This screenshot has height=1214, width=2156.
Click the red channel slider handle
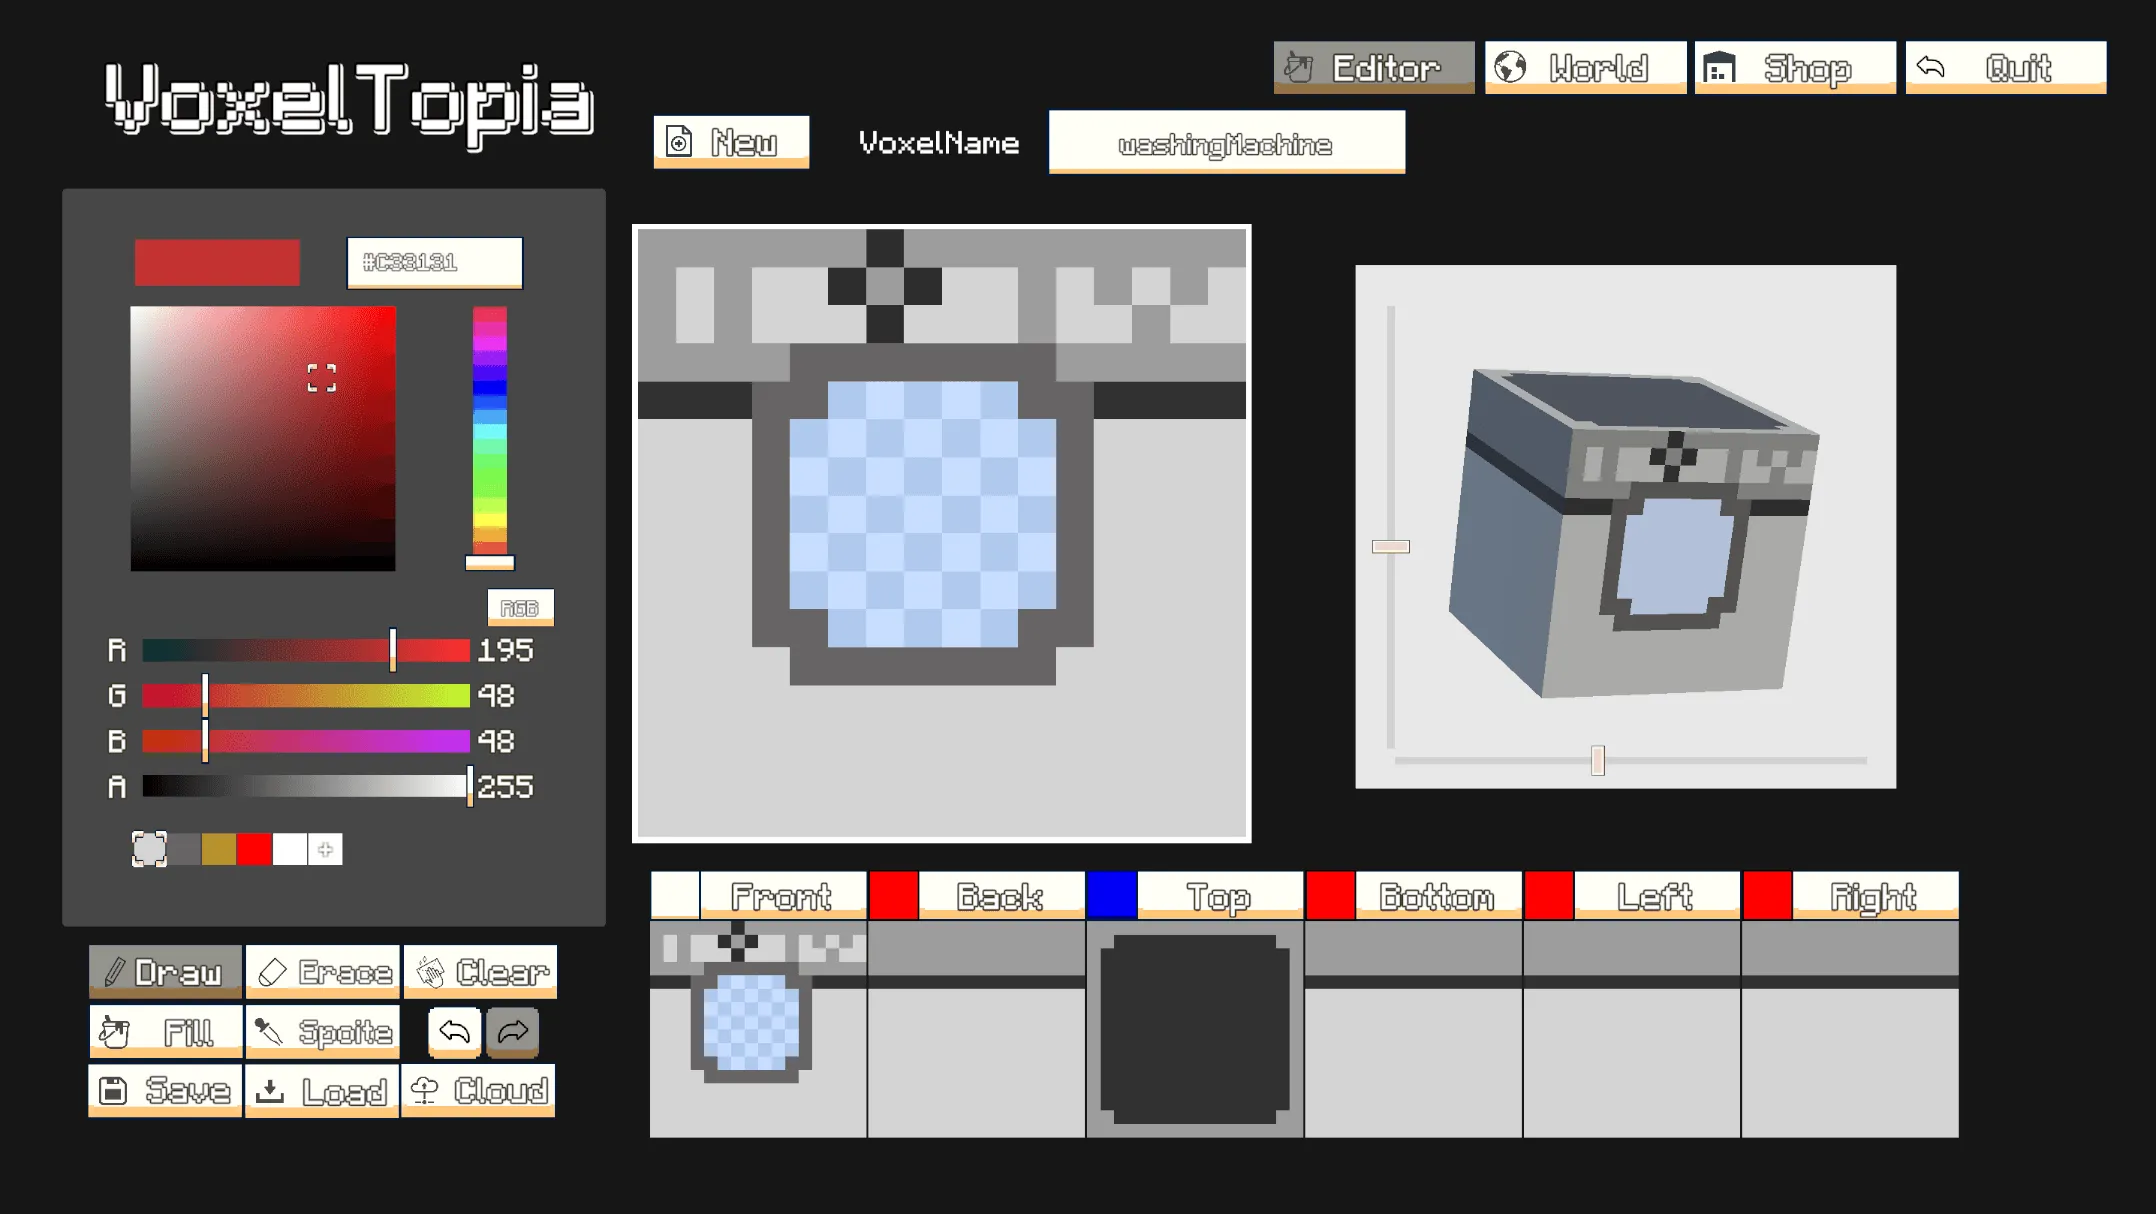pos(393,650)
